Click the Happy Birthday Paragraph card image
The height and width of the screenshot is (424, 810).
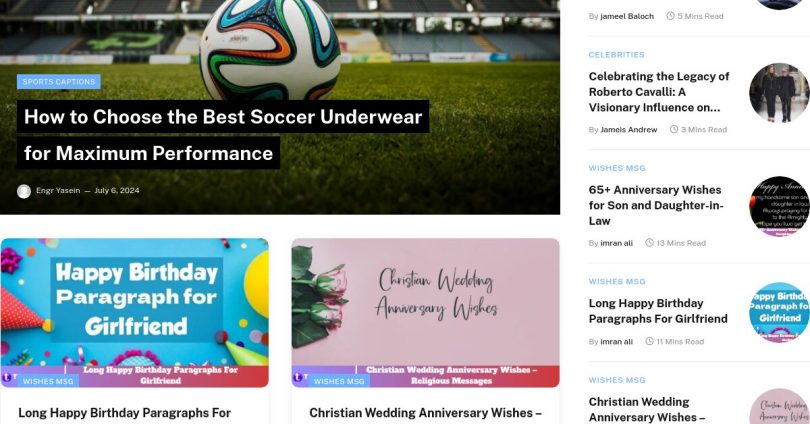[x=134, y=312]
